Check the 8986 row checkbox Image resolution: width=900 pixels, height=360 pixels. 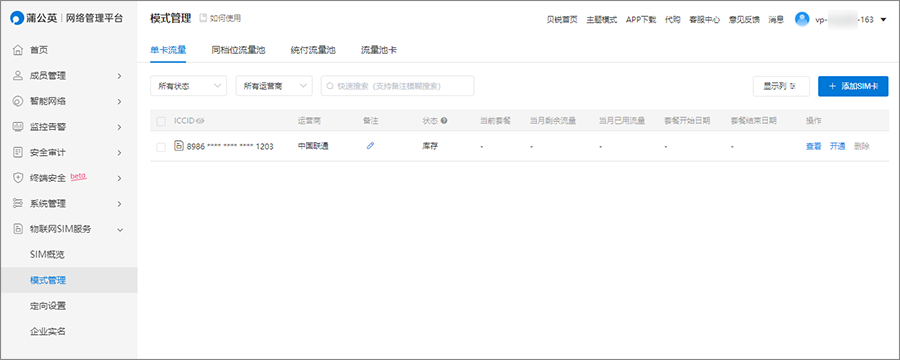tap(161, 147)
